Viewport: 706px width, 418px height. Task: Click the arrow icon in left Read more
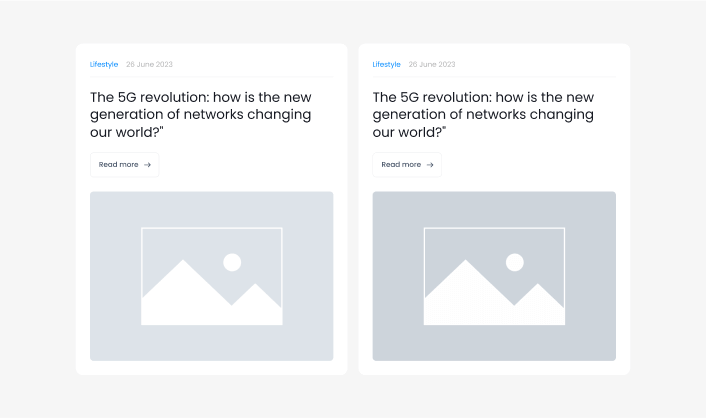pos(148,165)
